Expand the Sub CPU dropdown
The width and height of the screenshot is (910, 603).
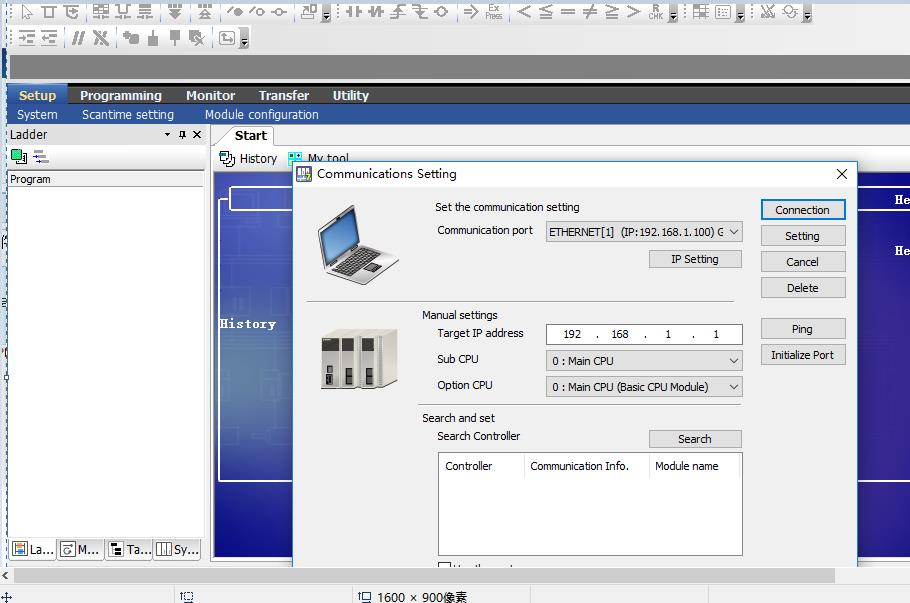click(x=734, y=361)
